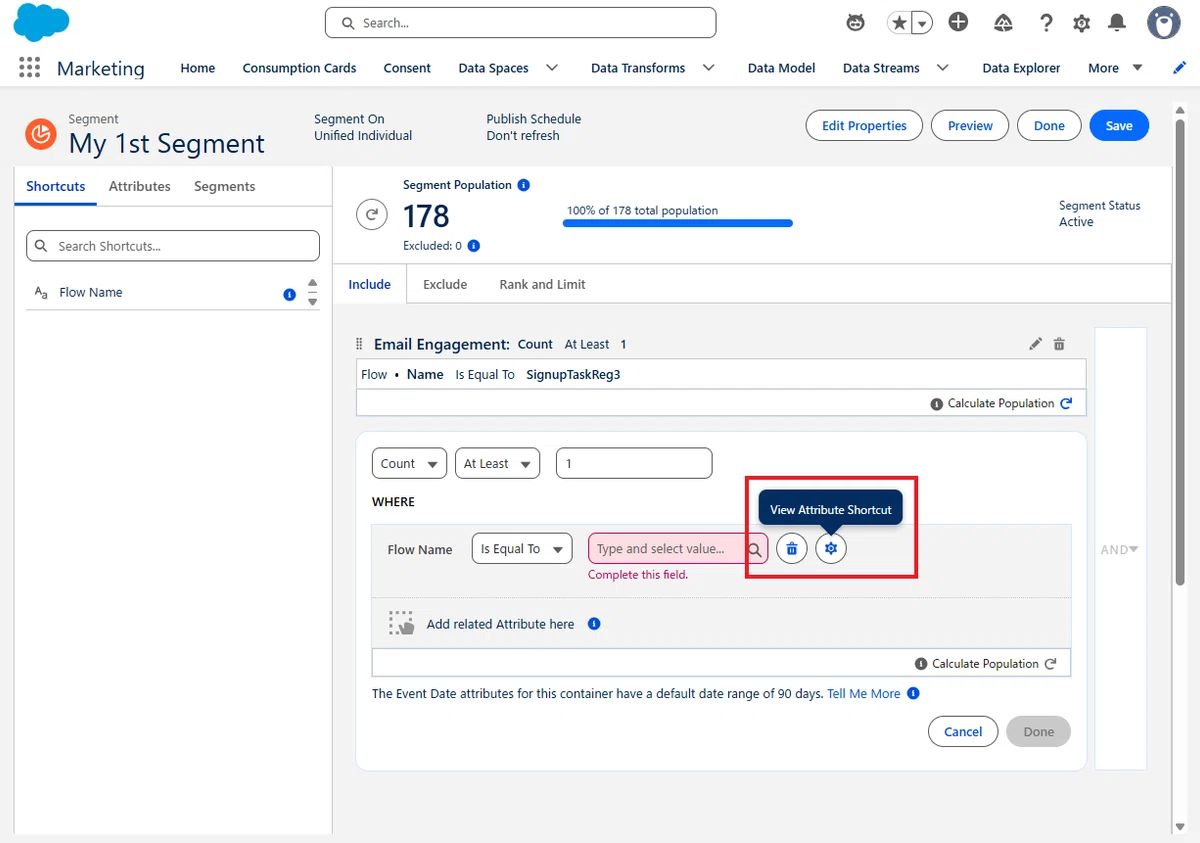The width and height of the screenshot is (1200, 843).
Task: Delete the Email Engagement container
Action: click(1059, 344)
